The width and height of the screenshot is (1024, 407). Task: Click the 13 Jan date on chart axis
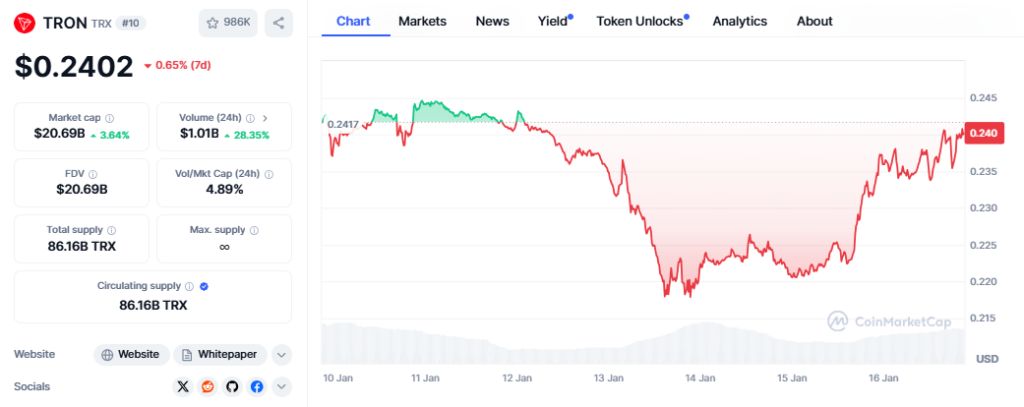pyautogui.click(x=608, y=378)
